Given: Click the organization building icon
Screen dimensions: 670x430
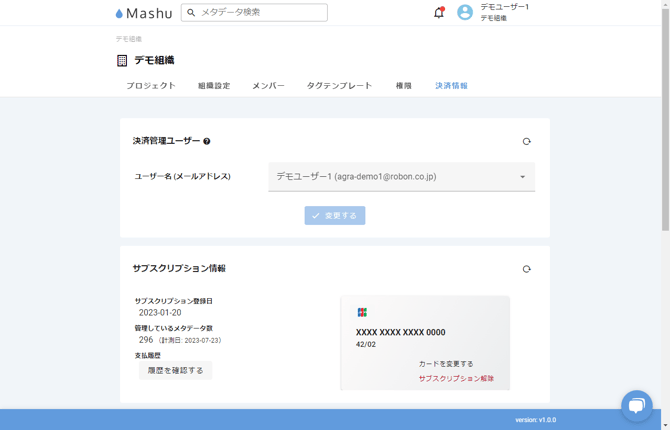Looking at the screenshot, I should pos(122,61).
